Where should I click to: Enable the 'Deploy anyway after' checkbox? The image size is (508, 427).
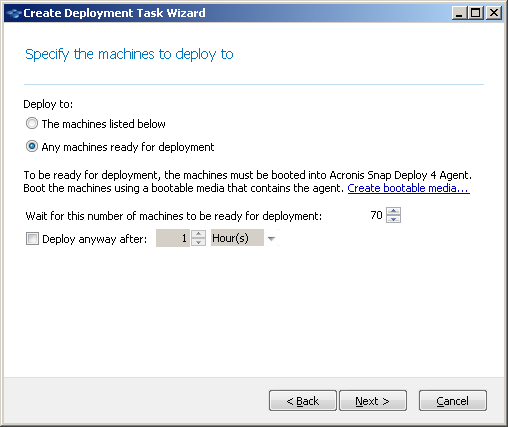coord(32,239)
